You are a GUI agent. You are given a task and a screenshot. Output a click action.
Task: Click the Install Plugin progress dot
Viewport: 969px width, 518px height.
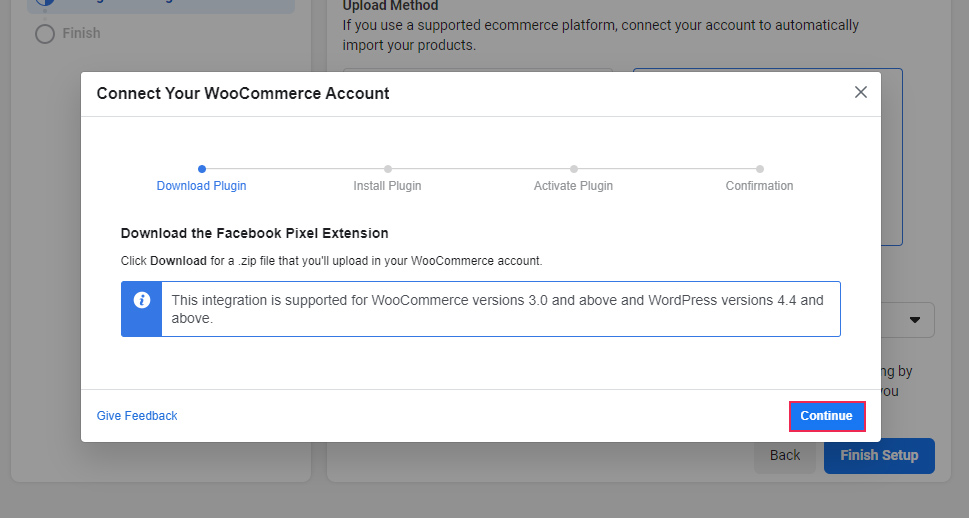tap(387, 169)
